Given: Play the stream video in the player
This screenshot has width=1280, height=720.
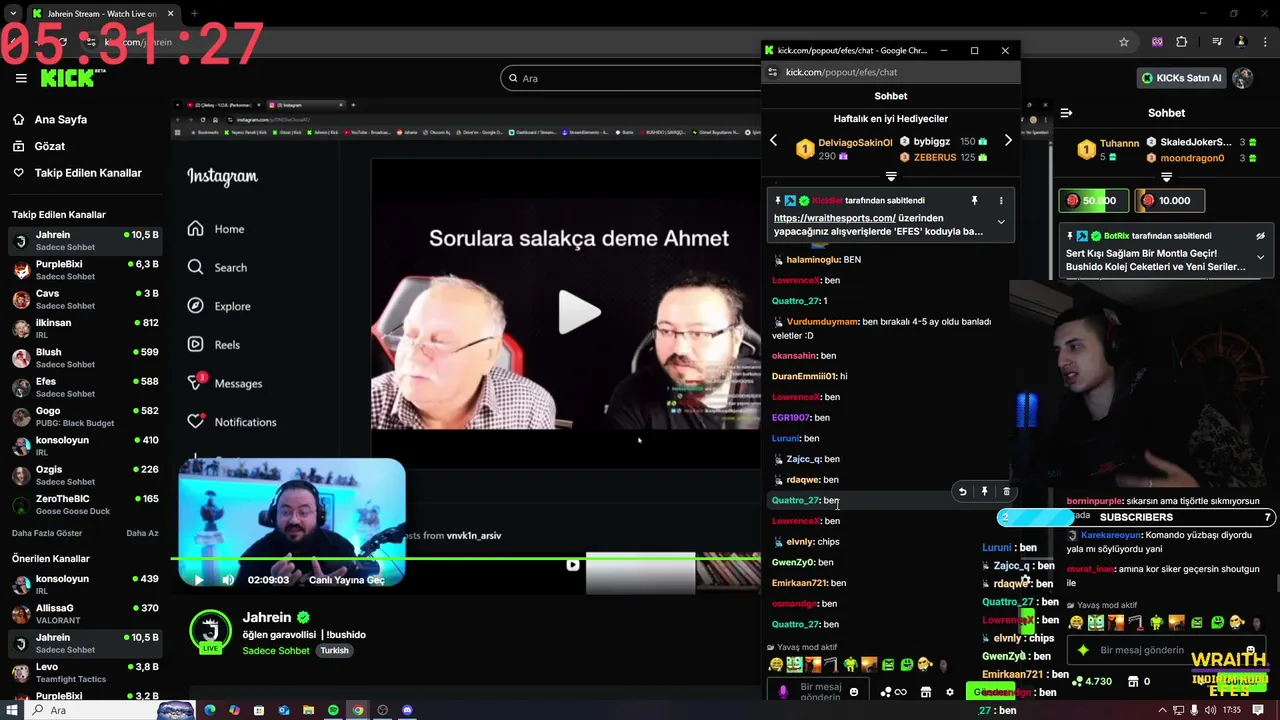Looking at the screenshot, I should (198, 580).
